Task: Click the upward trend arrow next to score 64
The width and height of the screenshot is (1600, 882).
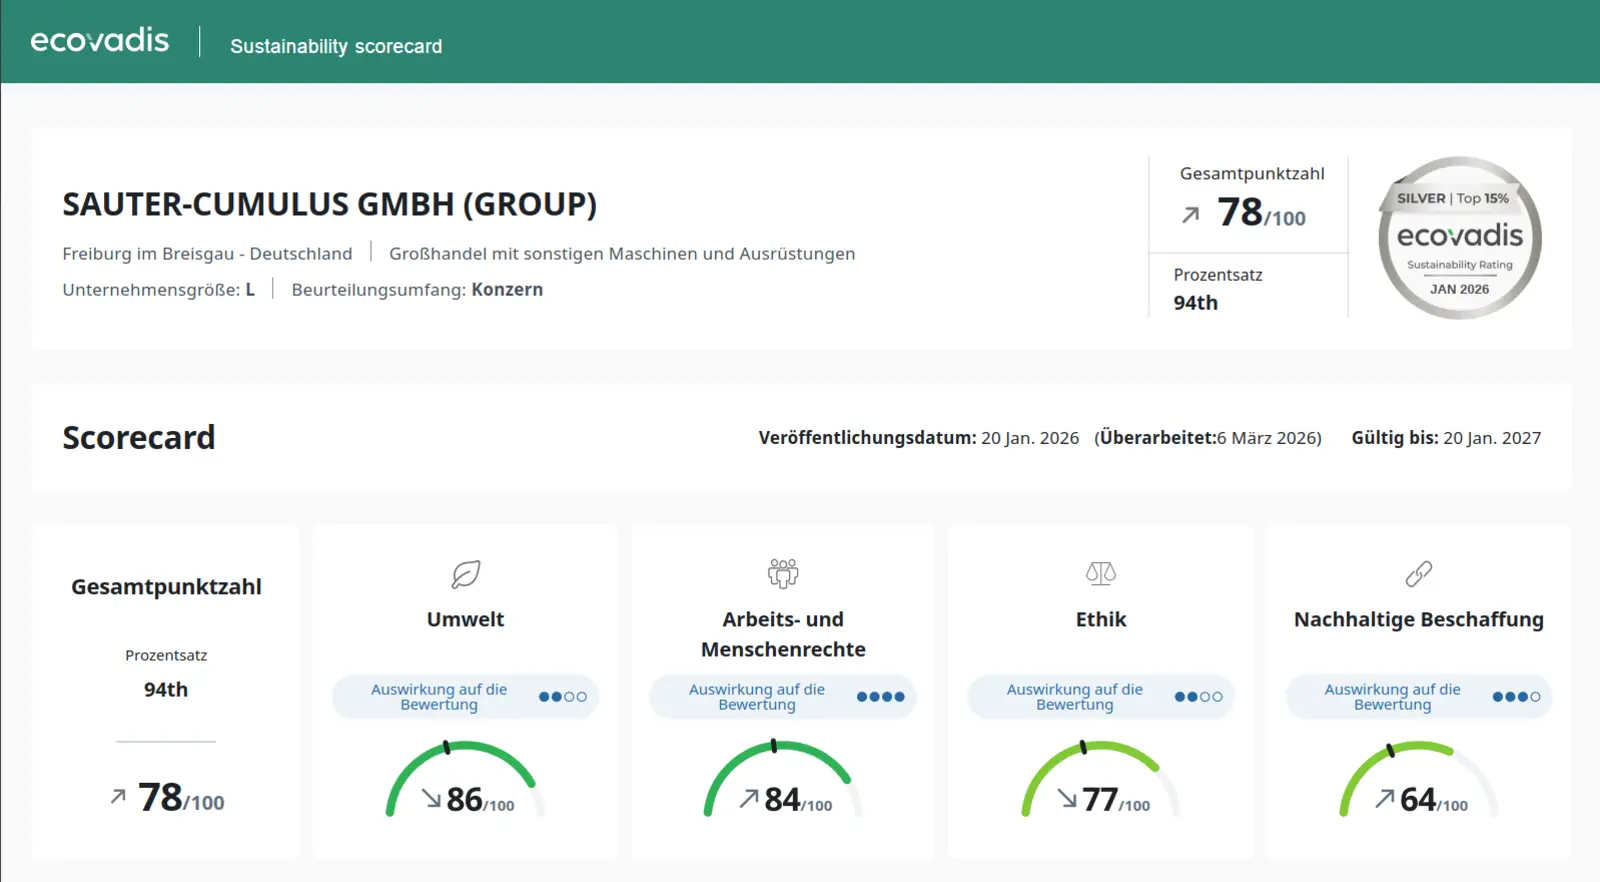Action: [x=1385, y=798]
